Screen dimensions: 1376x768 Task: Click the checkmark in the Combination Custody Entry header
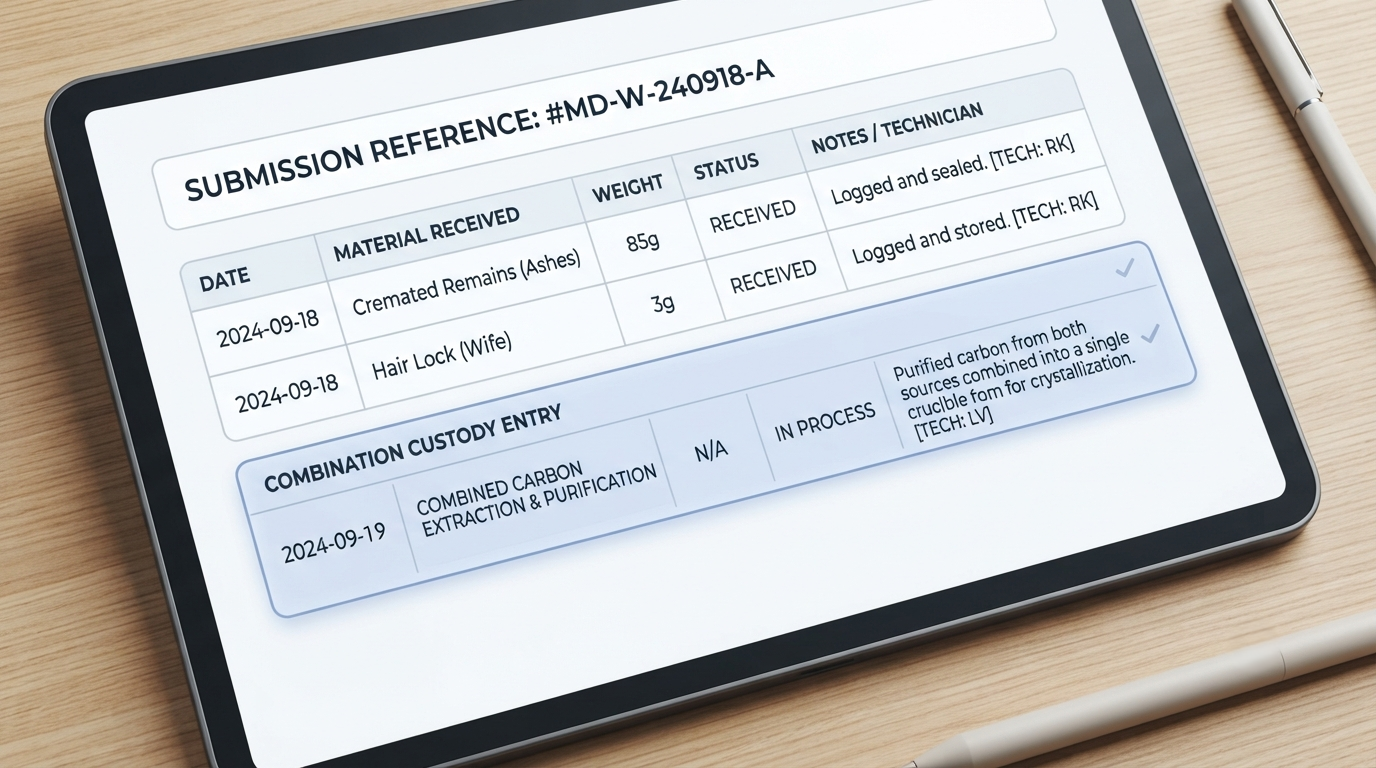click(x=1125, y=268)
